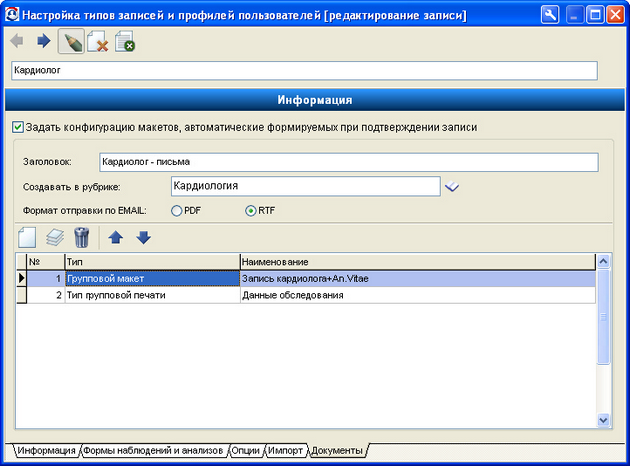Select the RTF email format option
This screenshot has height=466, width=630.
coord(250,211)
